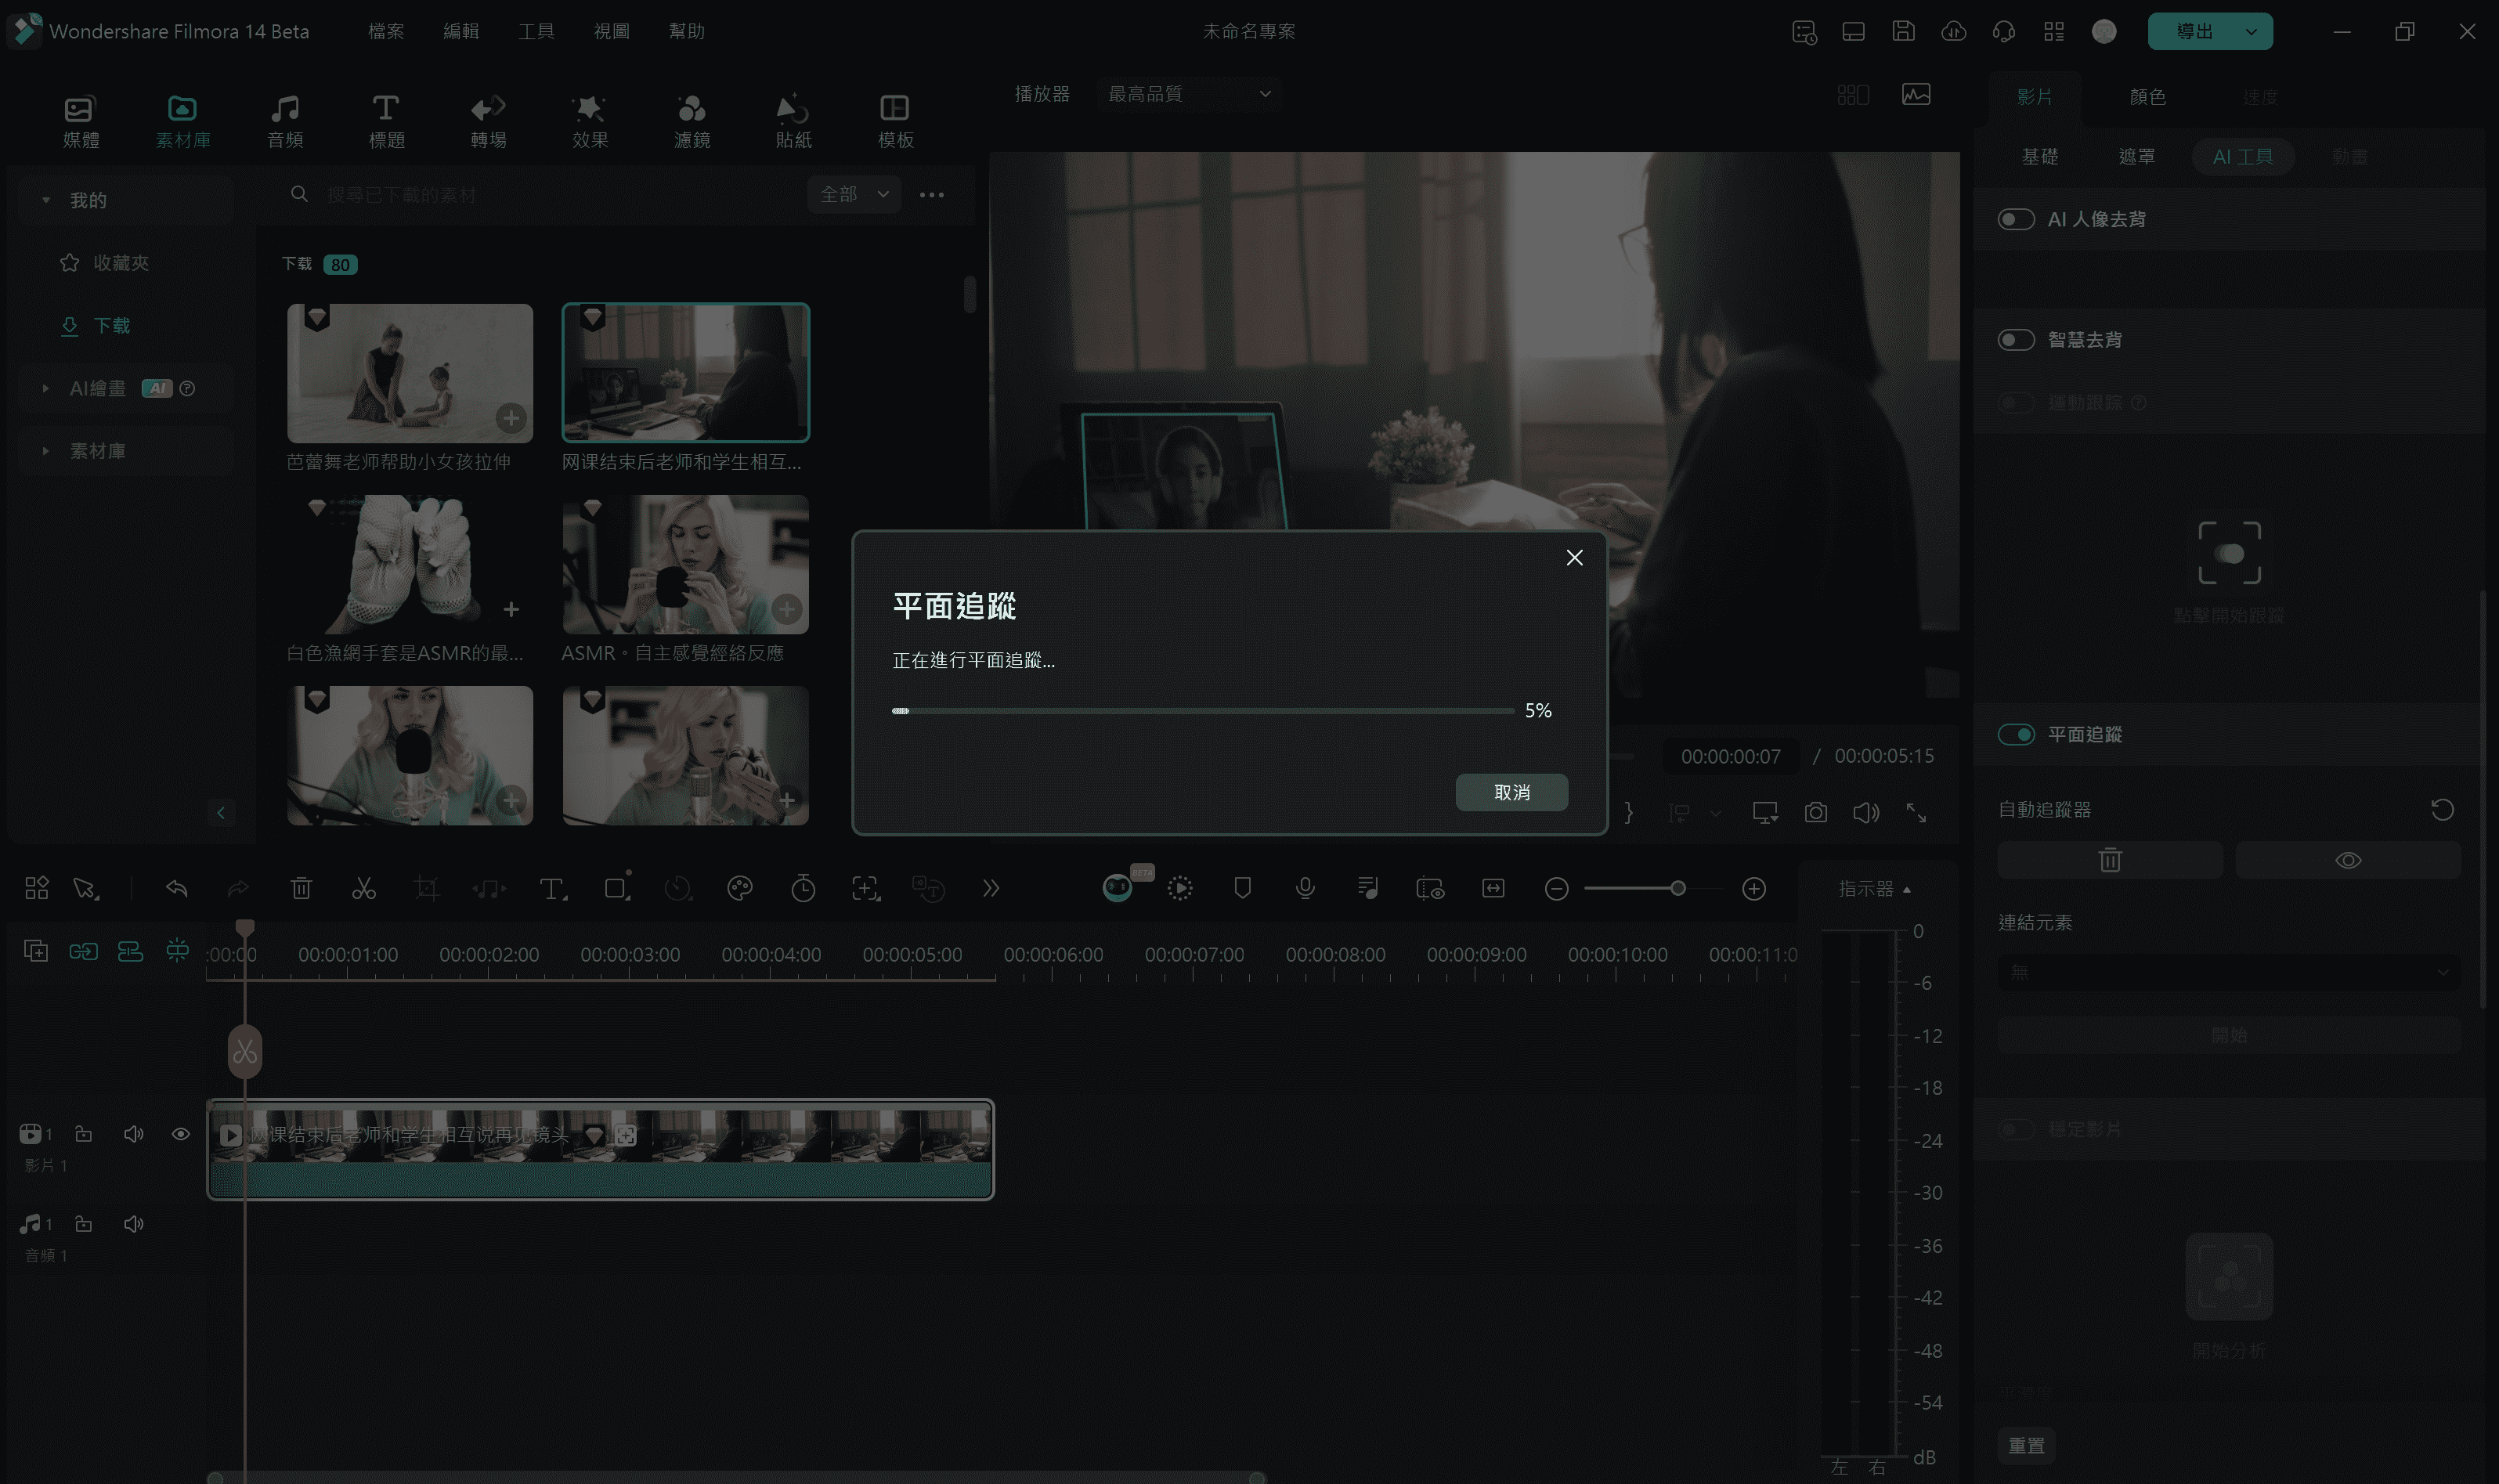Delete the tracker with trash button

[2109, 860]
